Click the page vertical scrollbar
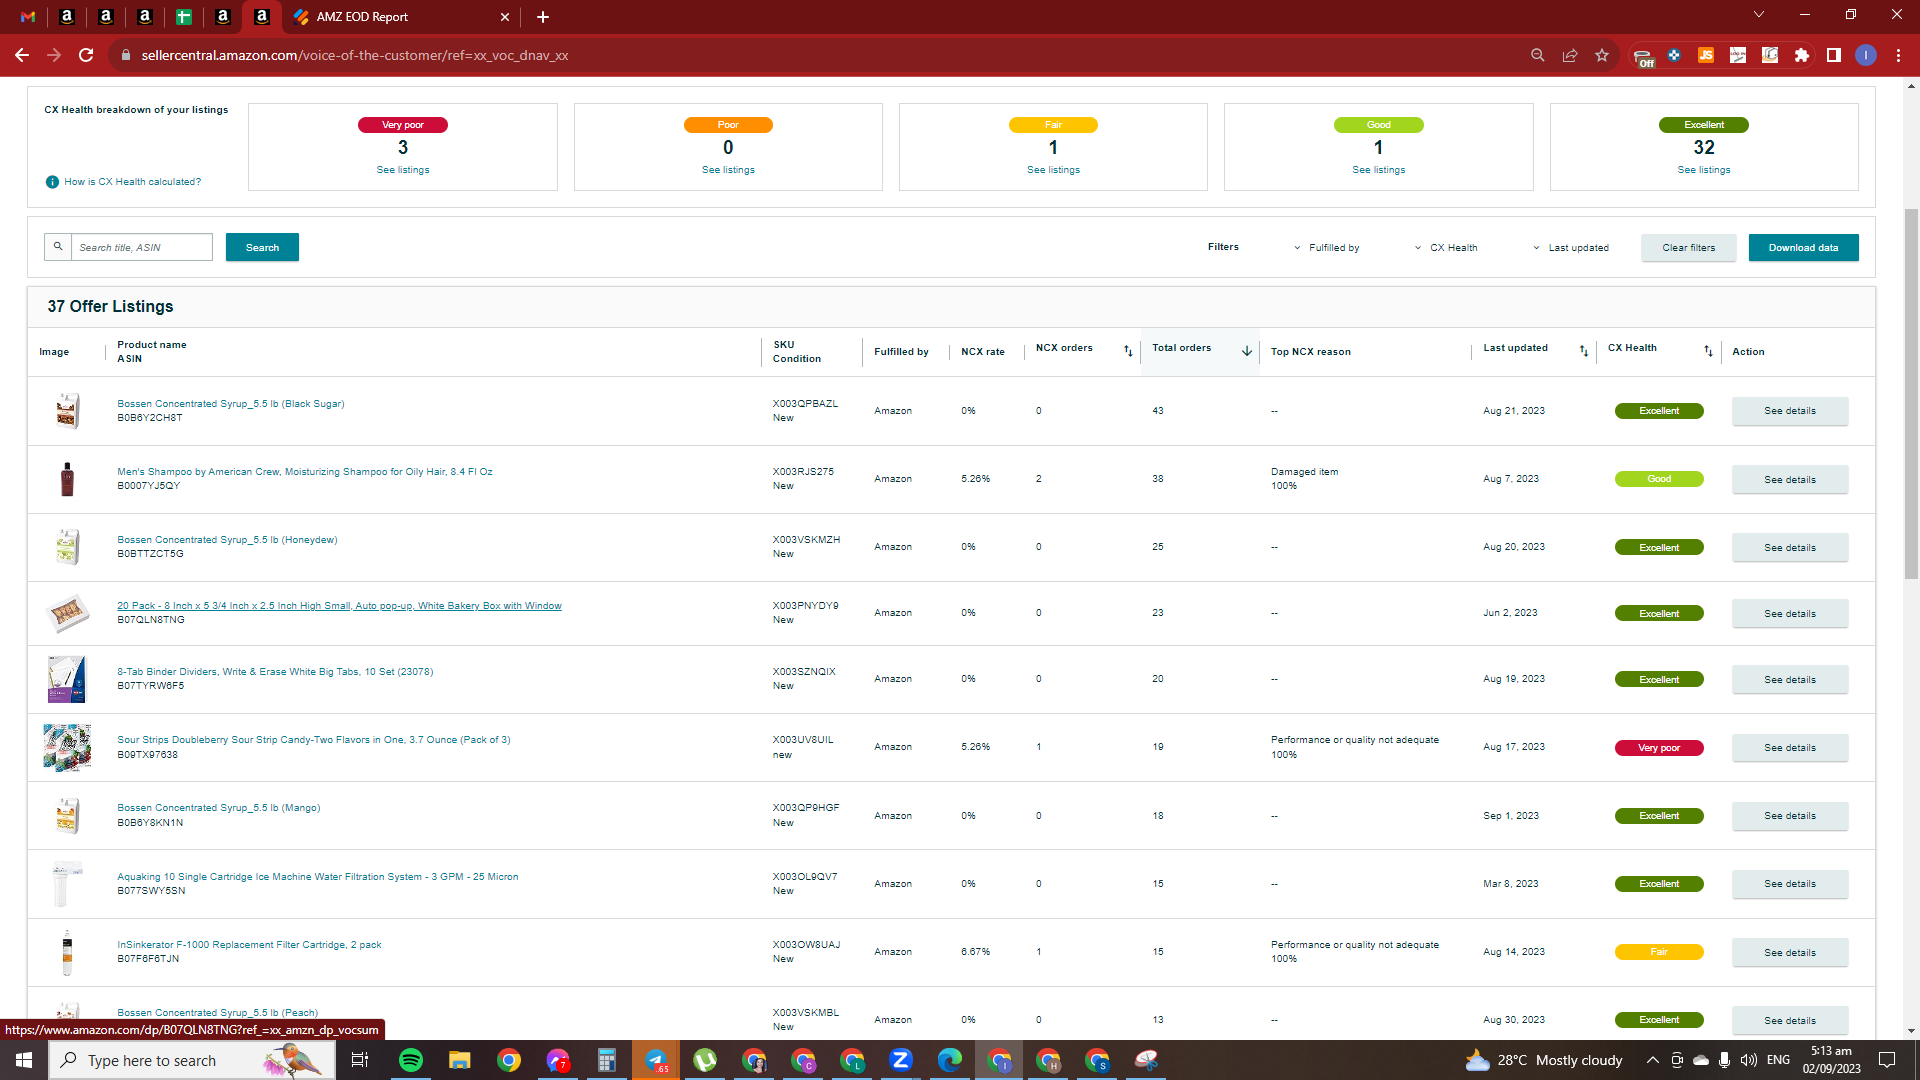 click(x=1911, y=395)
